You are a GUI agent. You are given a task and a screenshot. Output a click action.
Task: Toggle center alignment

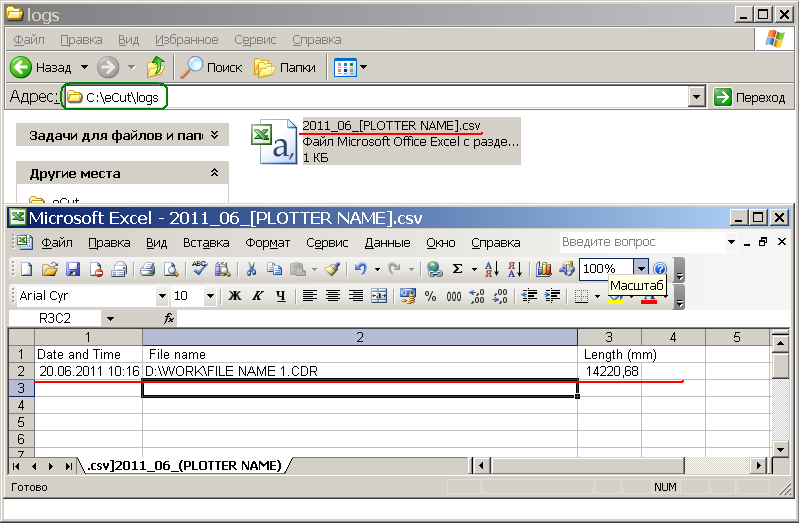click(333, 296)
